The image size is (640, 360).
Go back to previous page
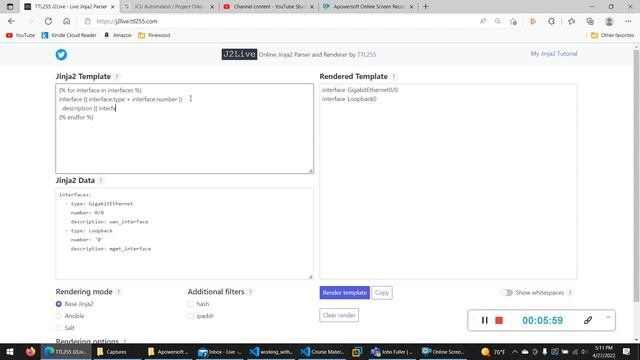pyautogui.click(x=11, y=21)
